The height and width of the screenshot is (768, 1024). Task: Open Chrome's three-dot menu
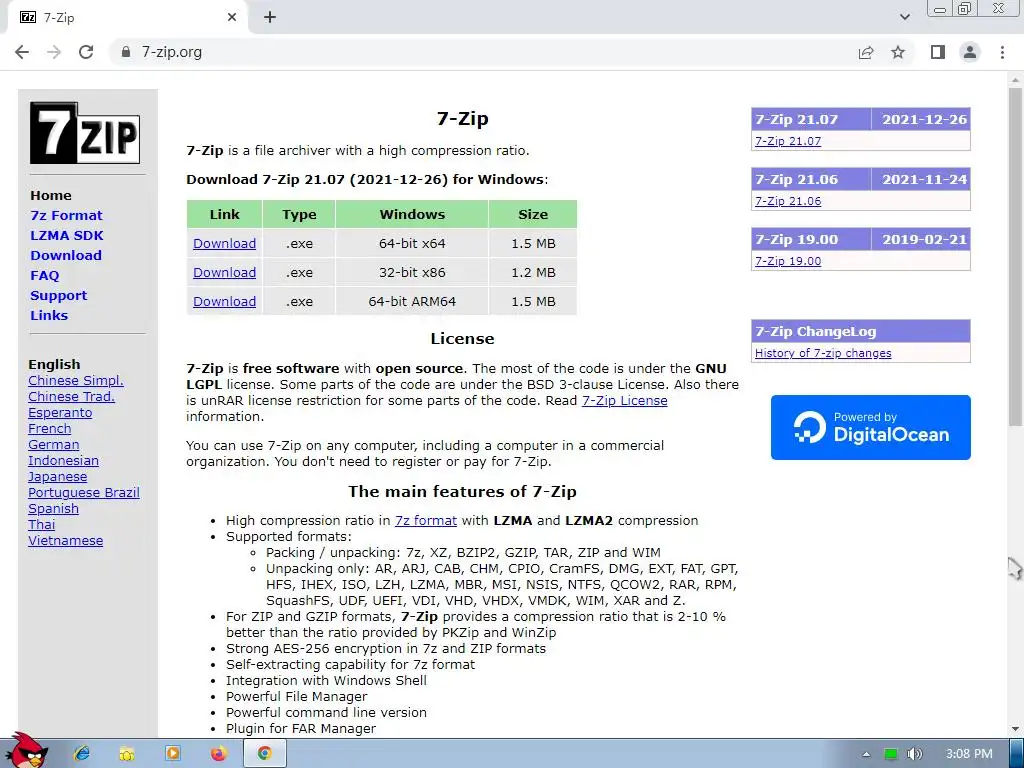pyautogui.click(x=1002, y=52)
